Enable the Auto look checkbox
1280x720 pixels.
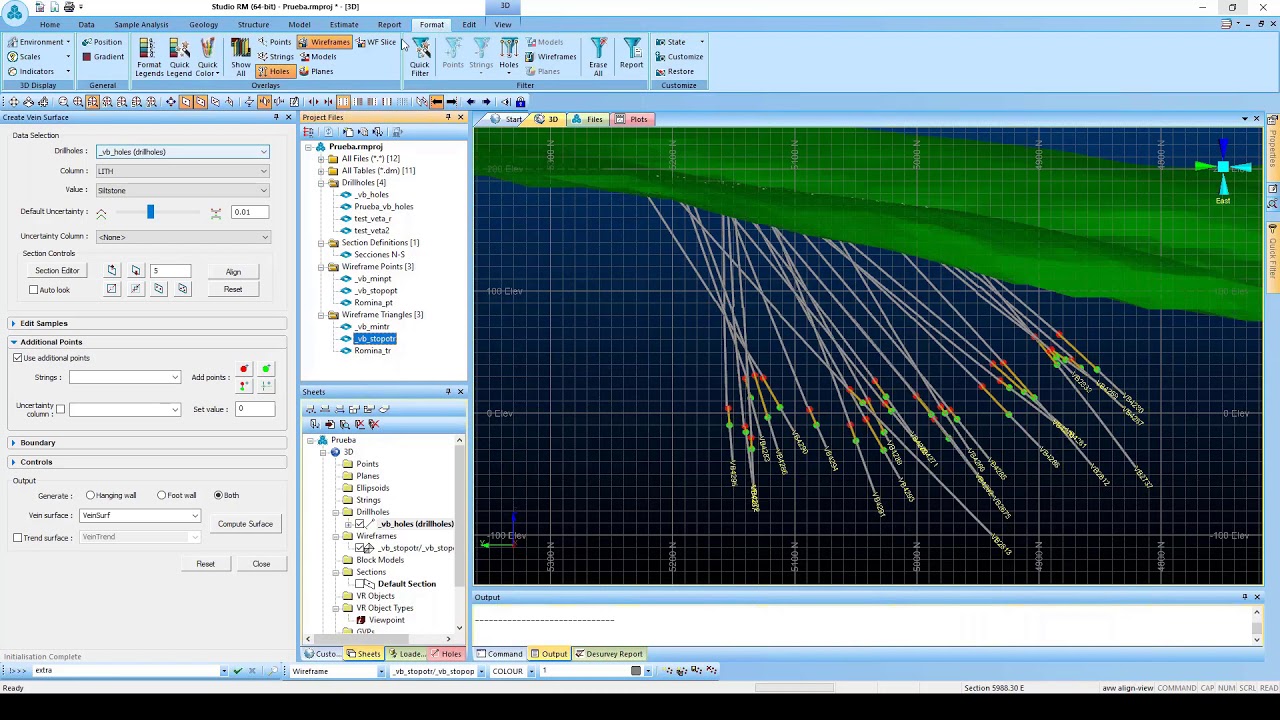(34, 290)
